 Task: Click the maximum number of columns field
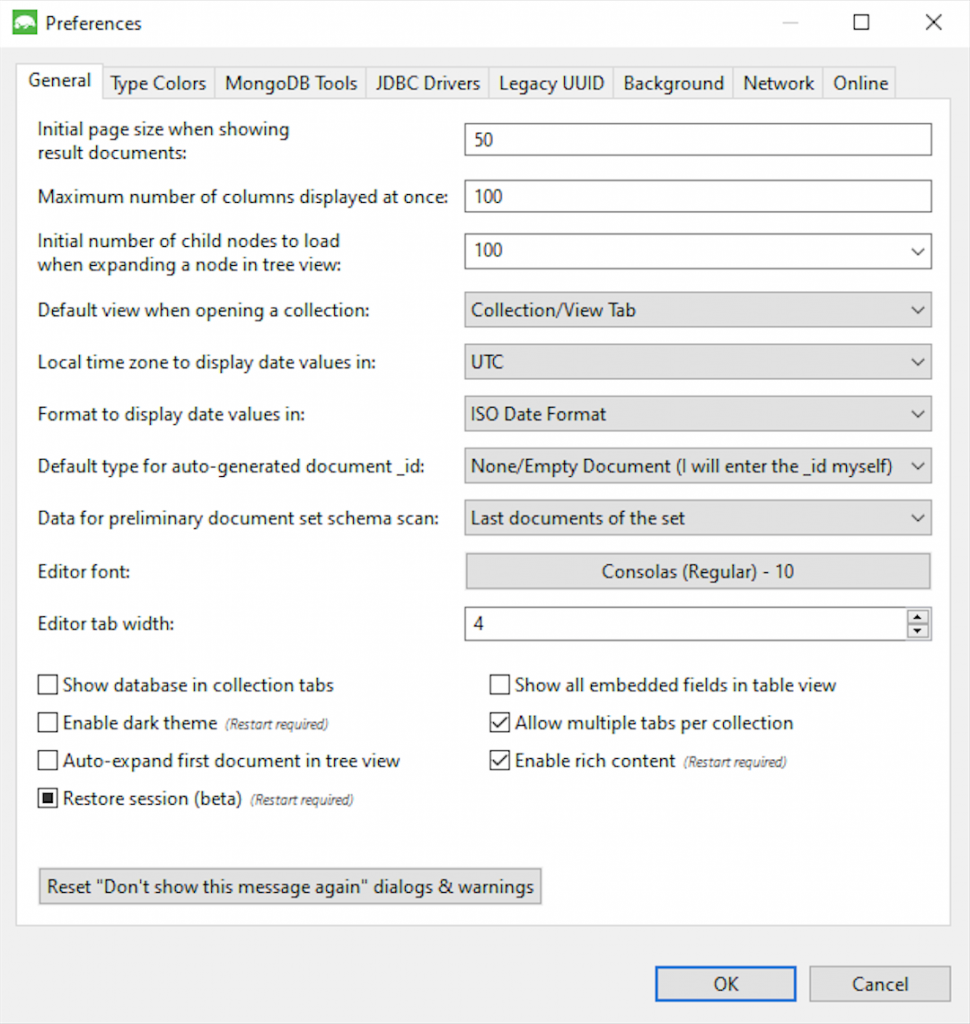698,197
